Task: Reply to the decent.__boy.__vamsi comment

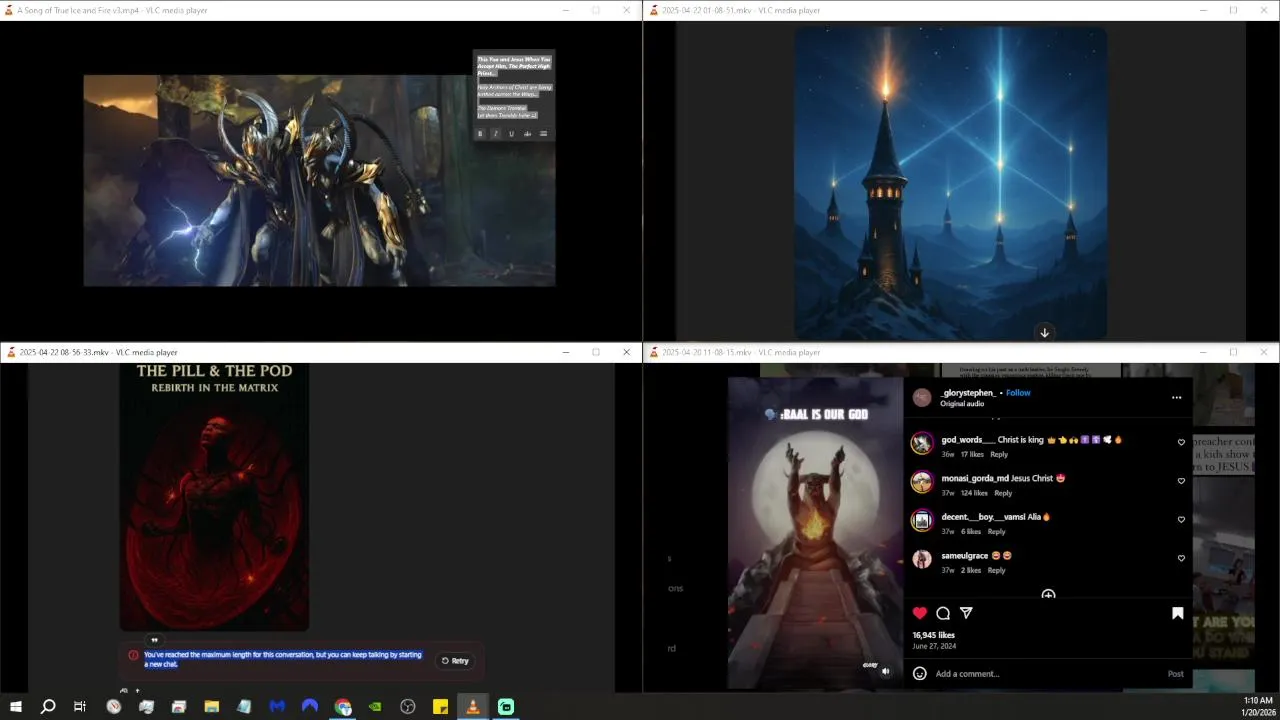Action: [x=997, y=531]
